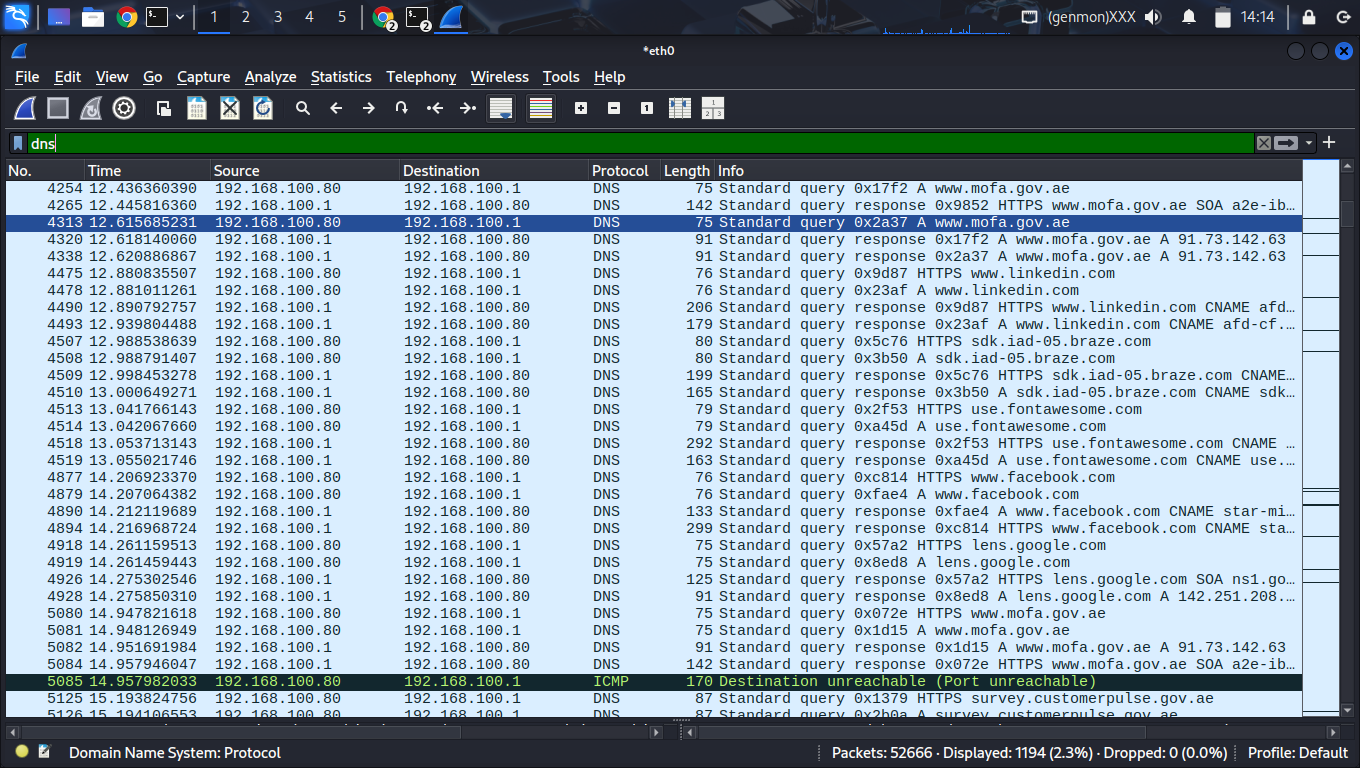Select packet 4475 HTTPS query www.linkedin.com
This screenshot has height=768, width=1360.
(654, 274)
